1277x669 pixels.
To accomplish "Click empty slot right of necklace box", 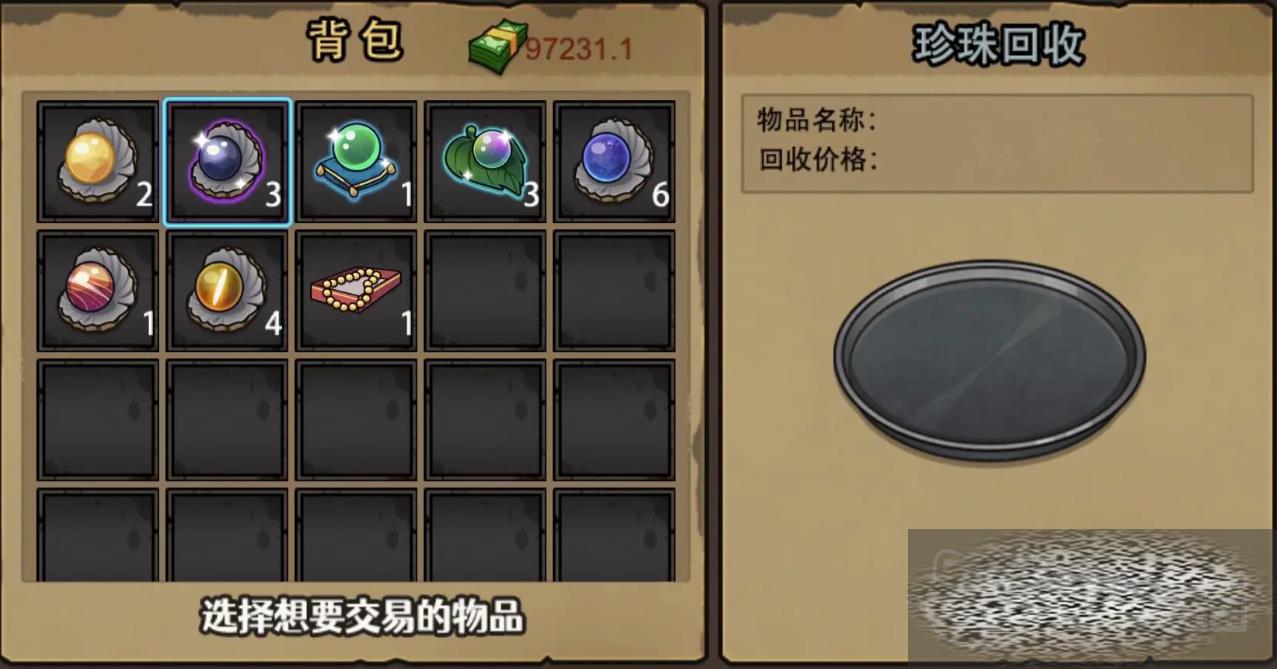I will 485,290.
